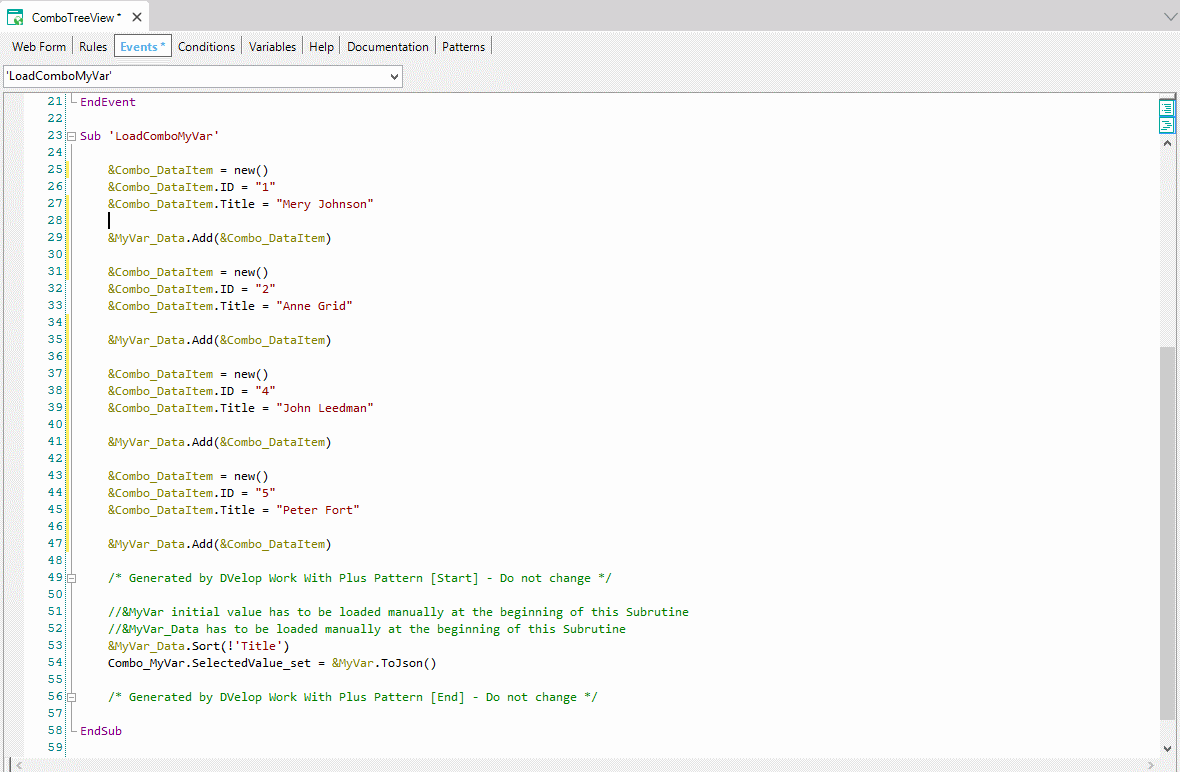Click the vertical scrollbar up arrow
Viewport: 1180px width, 772px height.
(x=1166, y=143)
